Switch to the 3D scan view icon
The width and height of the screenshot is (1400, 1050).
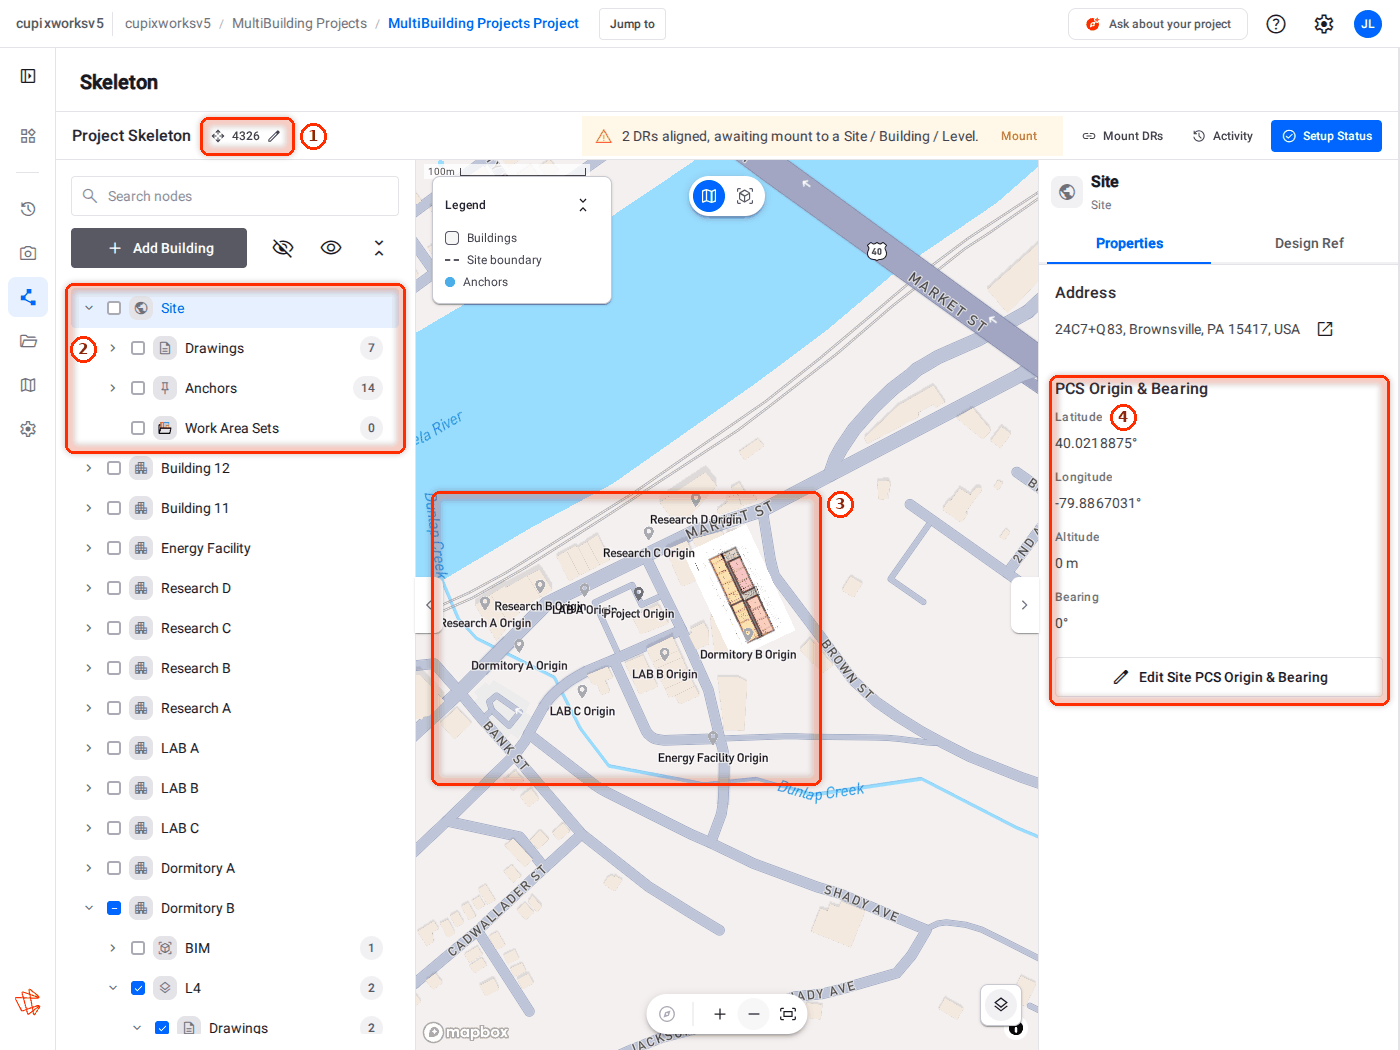[745, 196]
